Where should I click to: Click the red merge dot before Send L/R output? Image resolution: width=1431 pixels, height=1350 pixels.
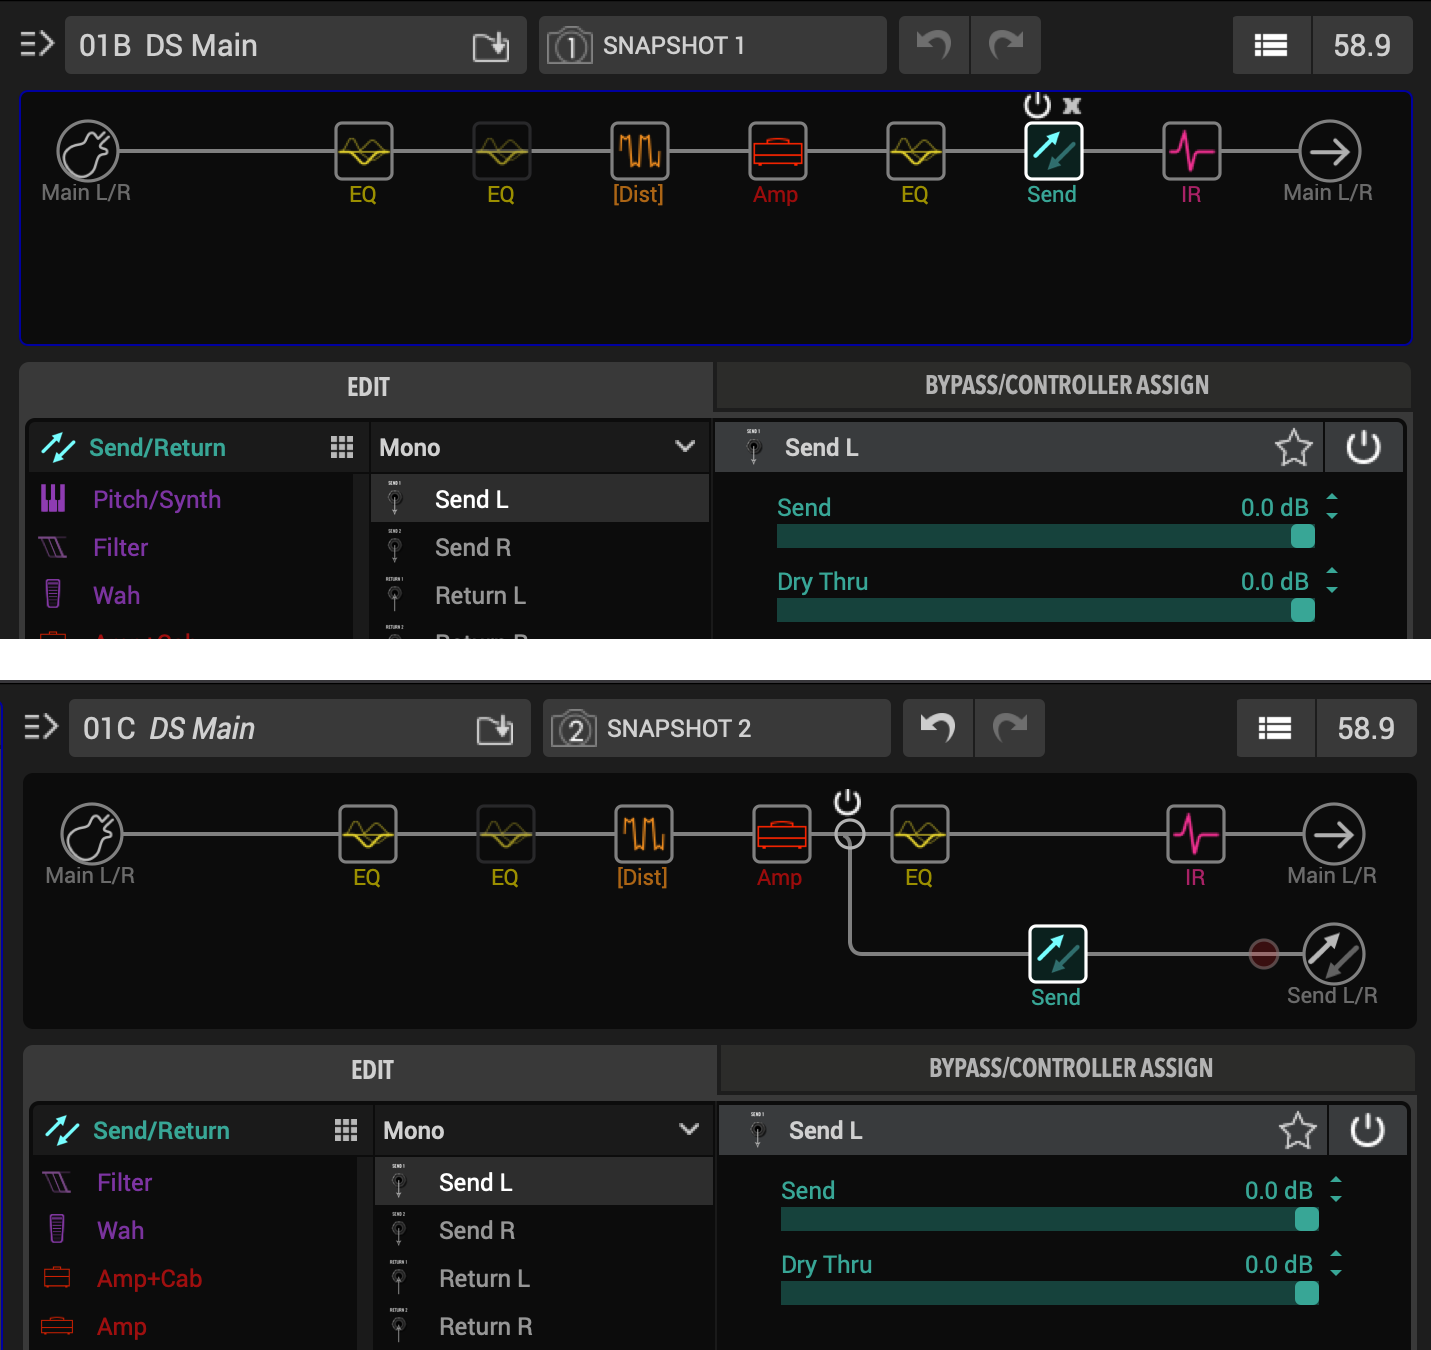[1264, 954]
